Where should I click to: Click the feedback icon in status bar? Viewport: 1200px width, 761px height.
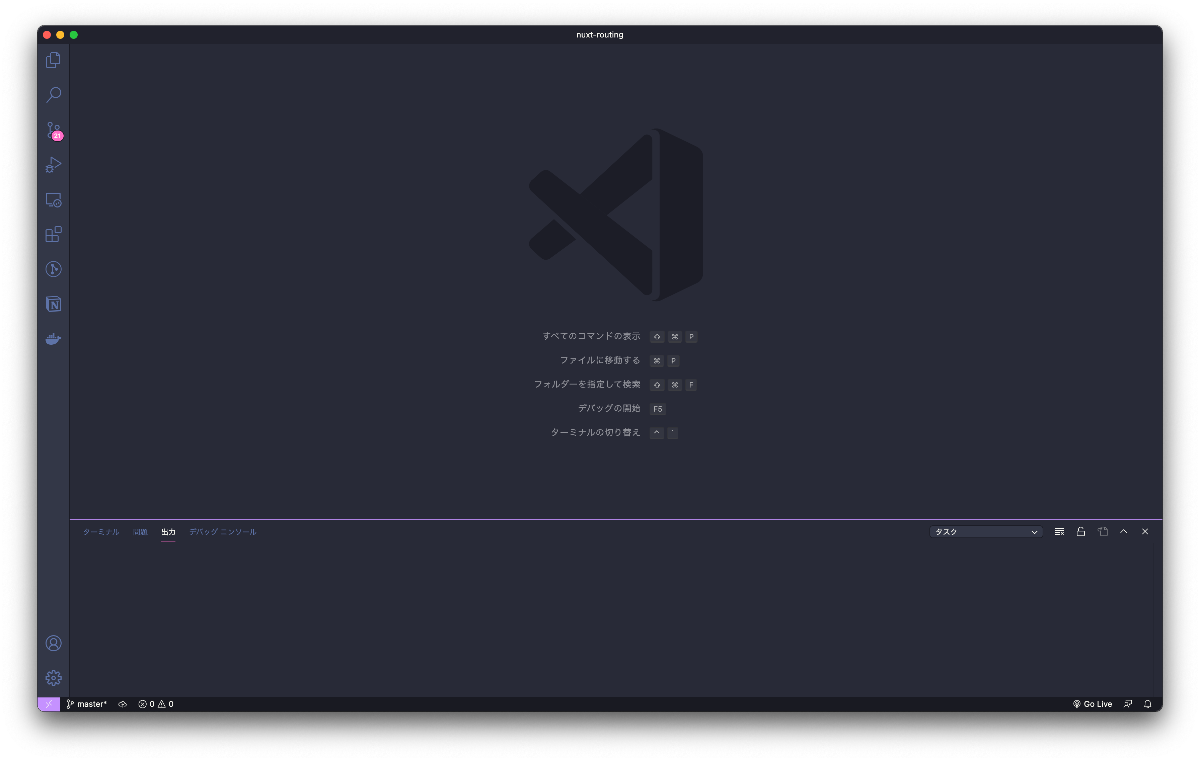coord(1128,704)
